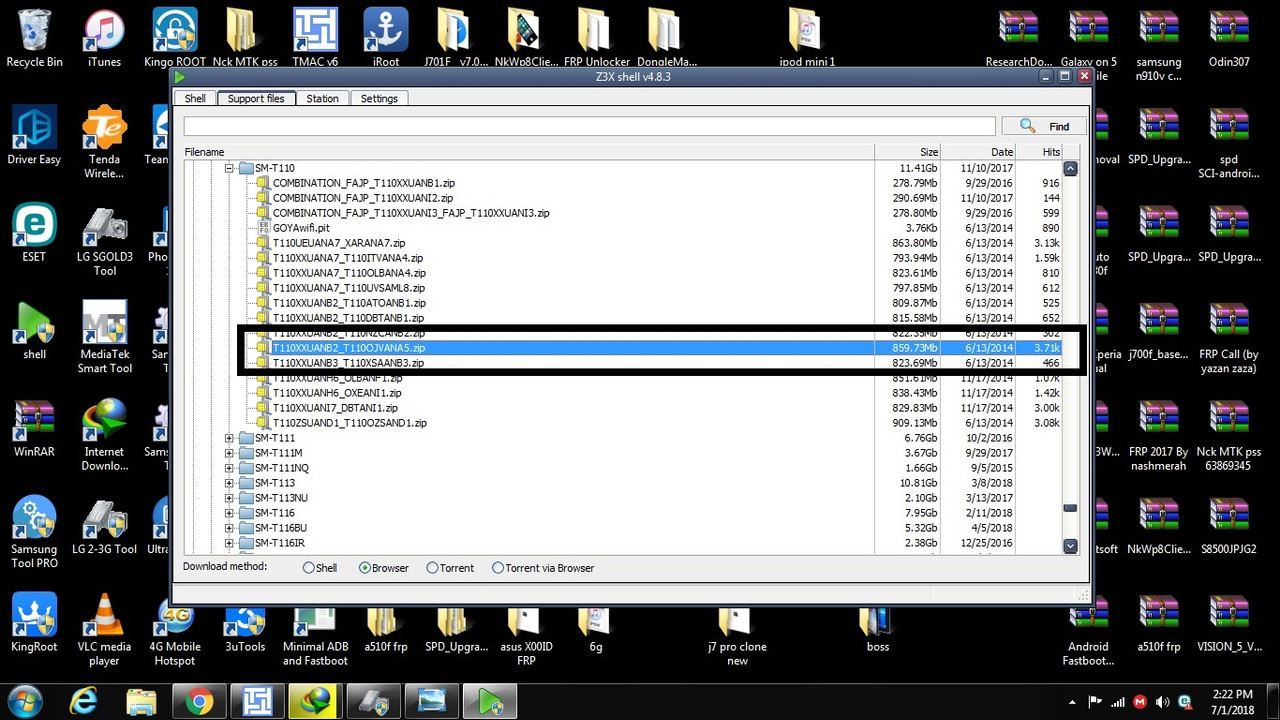
Task: Open VLC media player desktop shortcut
Action: click(x=104, y=630)
